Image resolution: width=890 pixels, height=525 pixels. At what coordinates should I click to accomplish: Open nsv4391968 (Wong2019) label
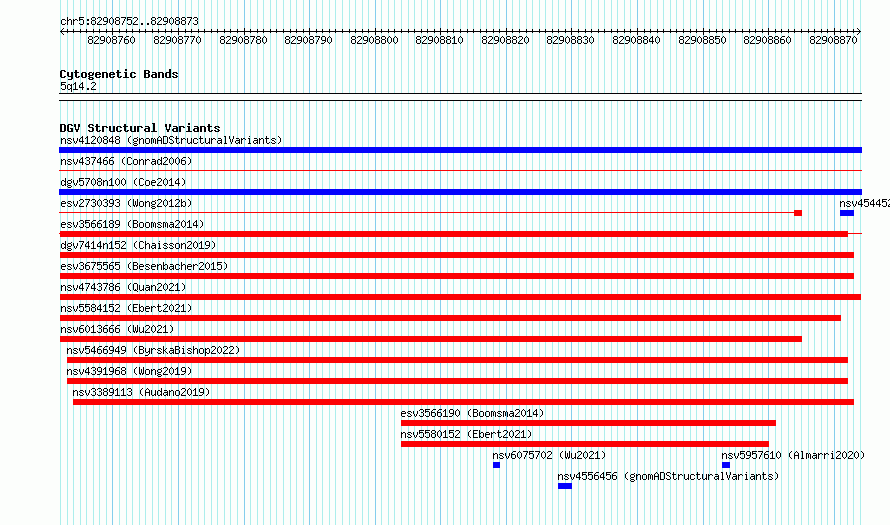(x=129, y=371)
